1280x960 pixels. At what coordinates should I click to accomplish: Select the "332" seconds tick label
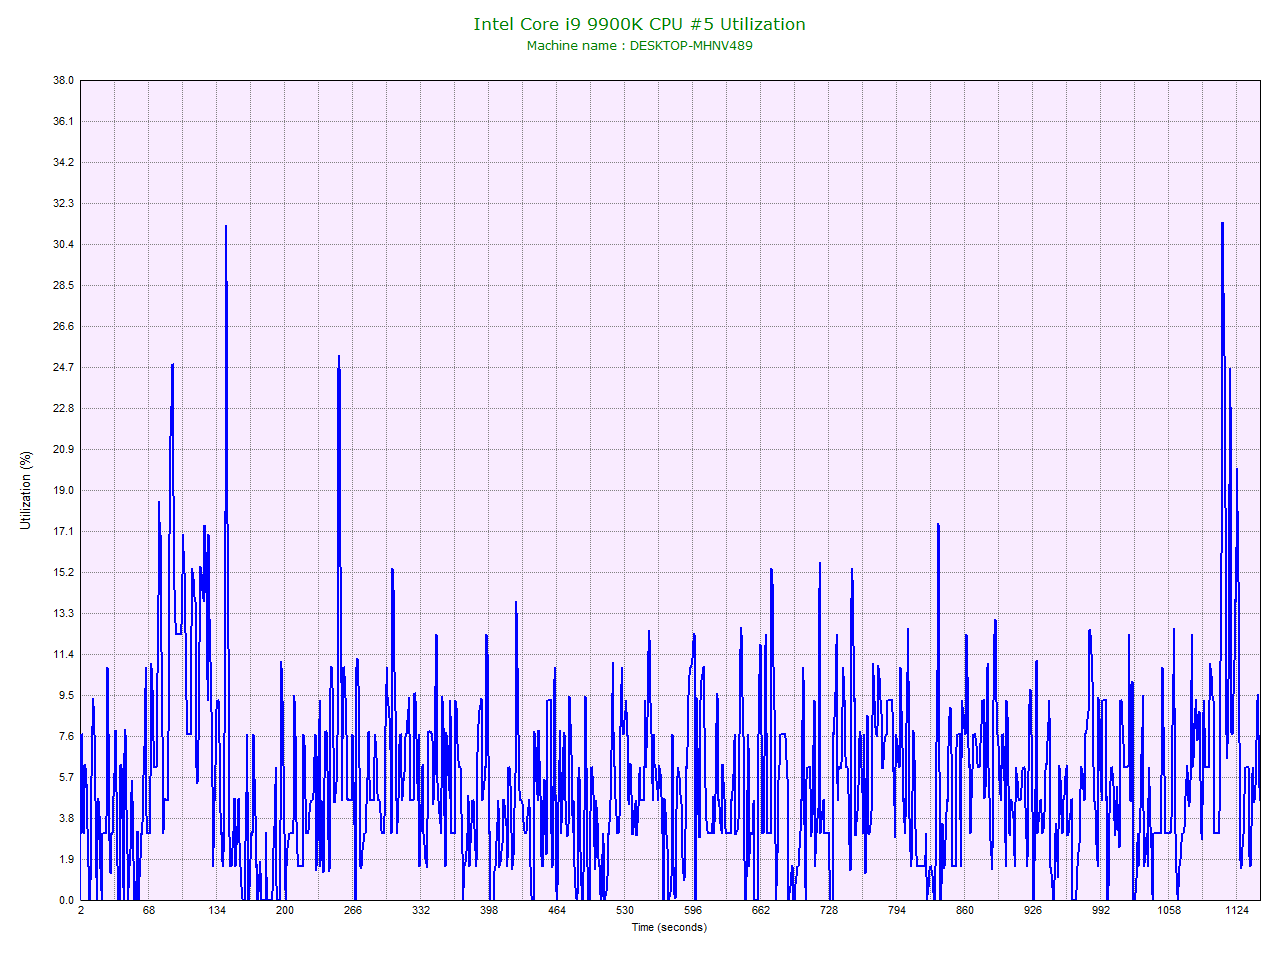pyautogui.click(x=421, y=911)
